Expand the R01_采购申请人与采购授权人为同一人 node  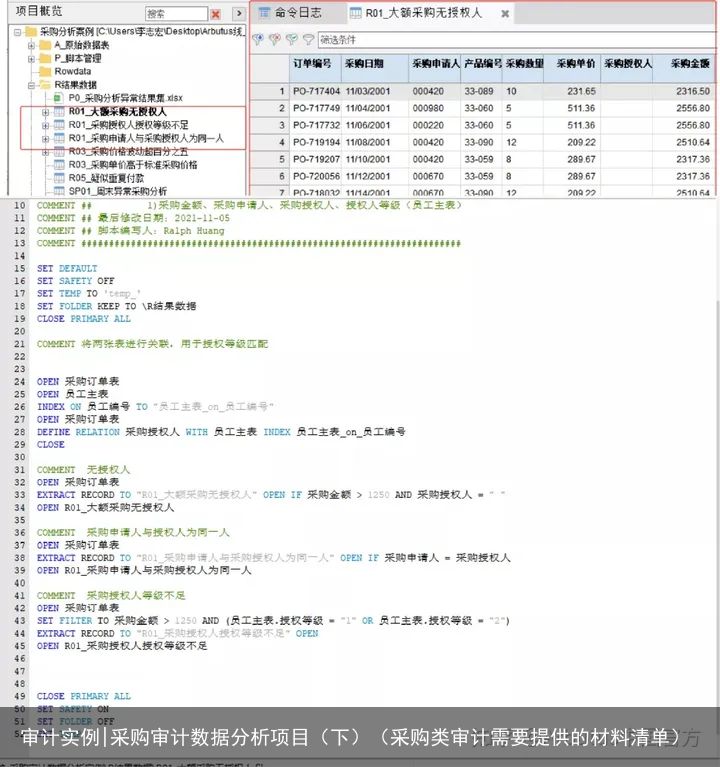(45, 138)
